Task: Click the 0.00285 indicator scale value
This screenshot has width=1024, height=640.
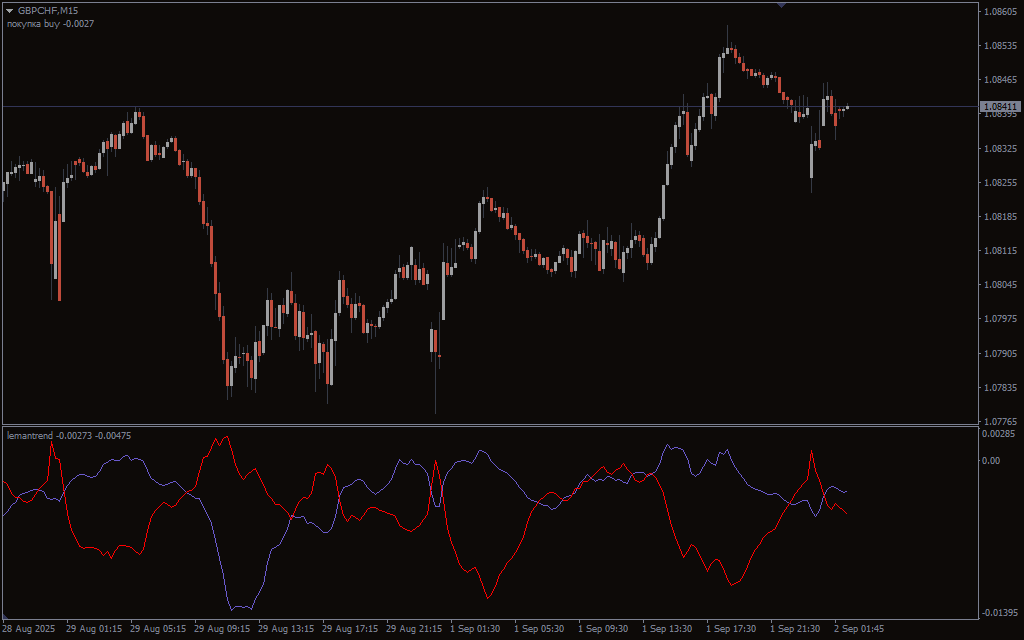Action: pos(998,434)
